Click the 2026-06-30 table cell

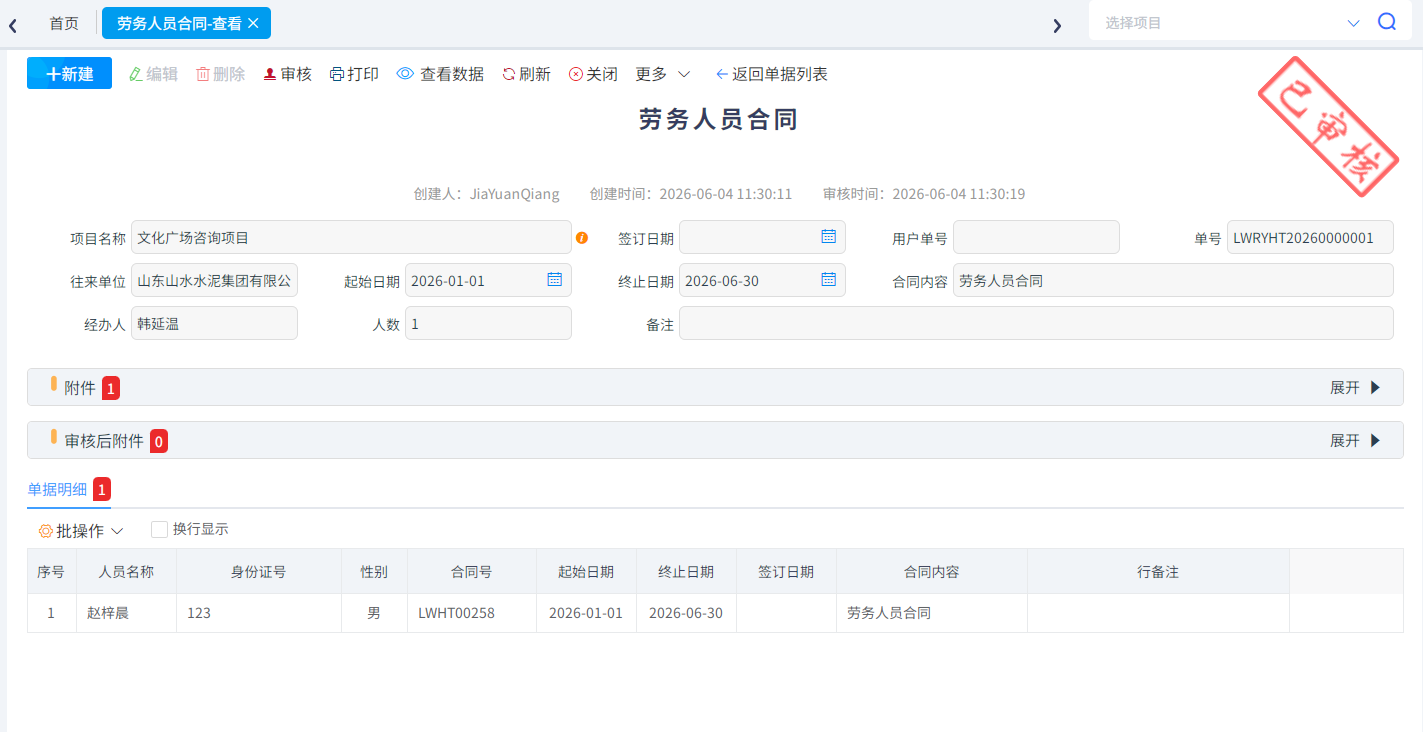pyautogui.click(x=686, y=613)
